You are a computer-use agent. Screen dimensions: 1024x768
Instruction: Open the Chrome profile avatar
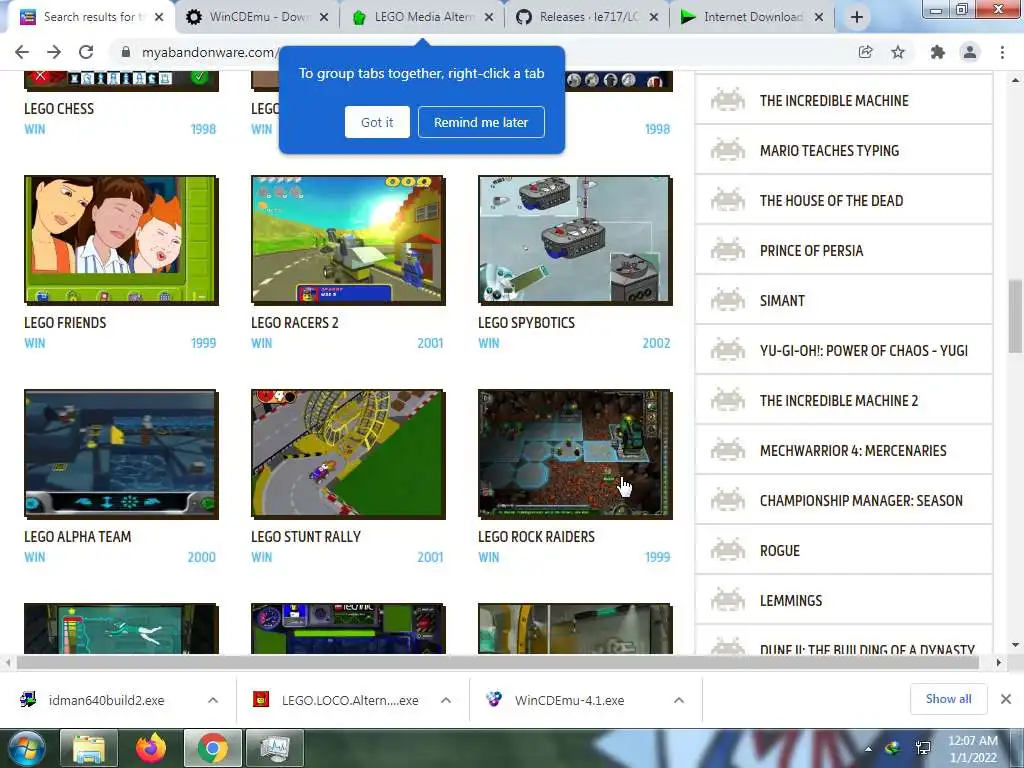click(x=970, y=52)
